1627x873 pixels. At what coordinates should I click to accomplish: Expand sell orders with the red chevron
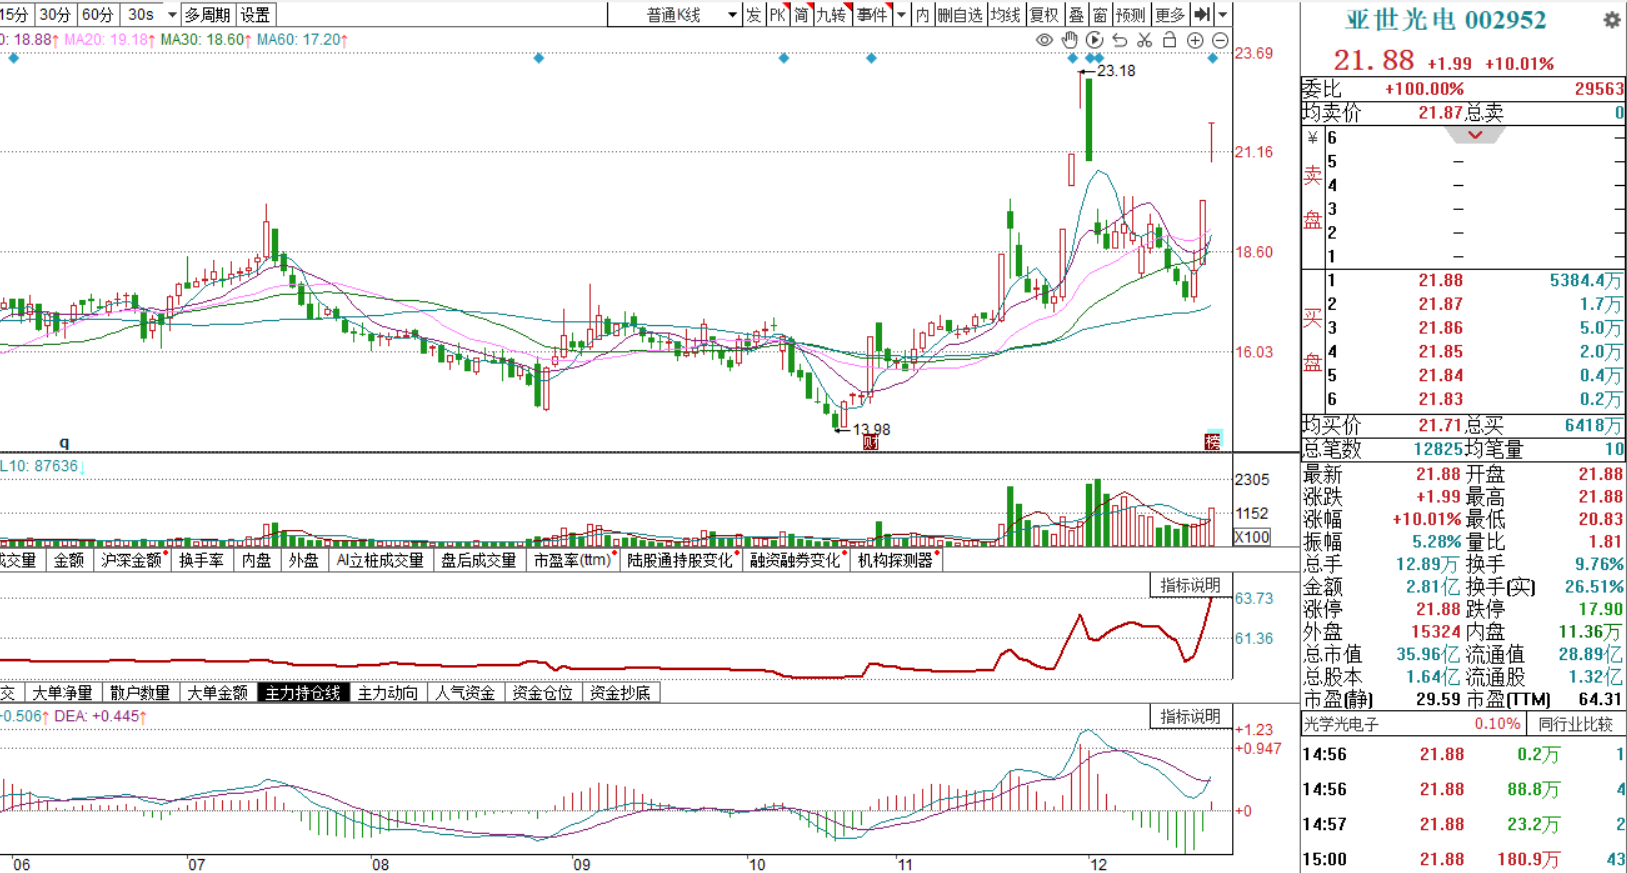pos(1475,135)
